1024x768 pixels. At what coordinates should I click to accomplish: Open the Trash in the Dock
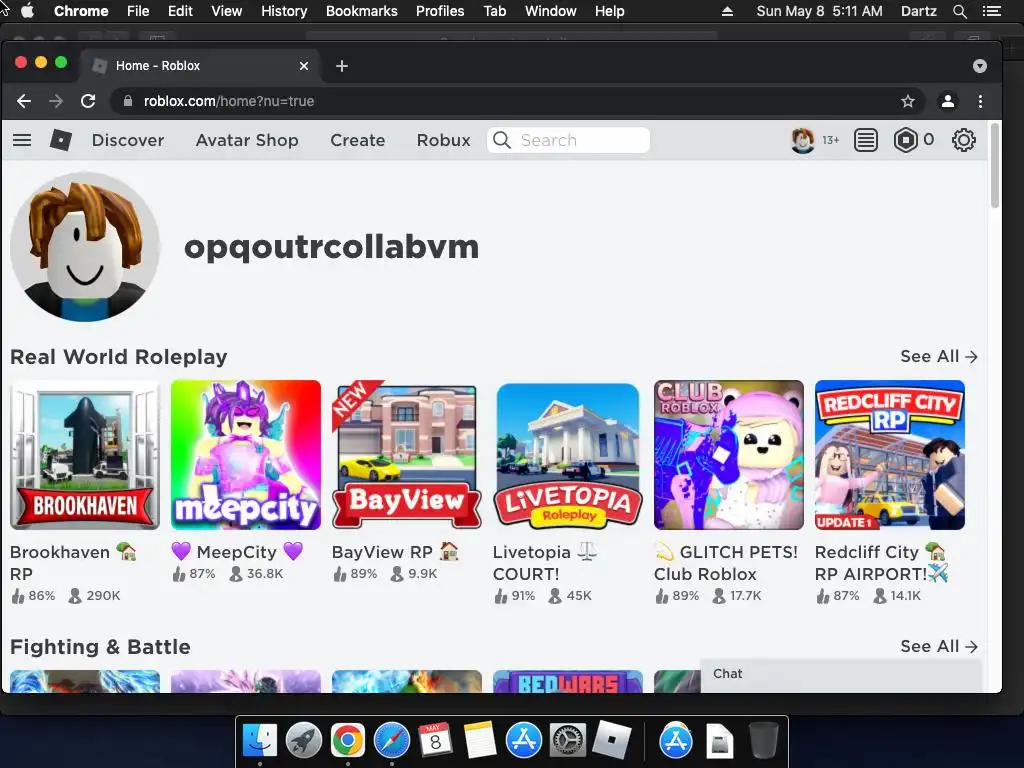click(x=763, y=741)
